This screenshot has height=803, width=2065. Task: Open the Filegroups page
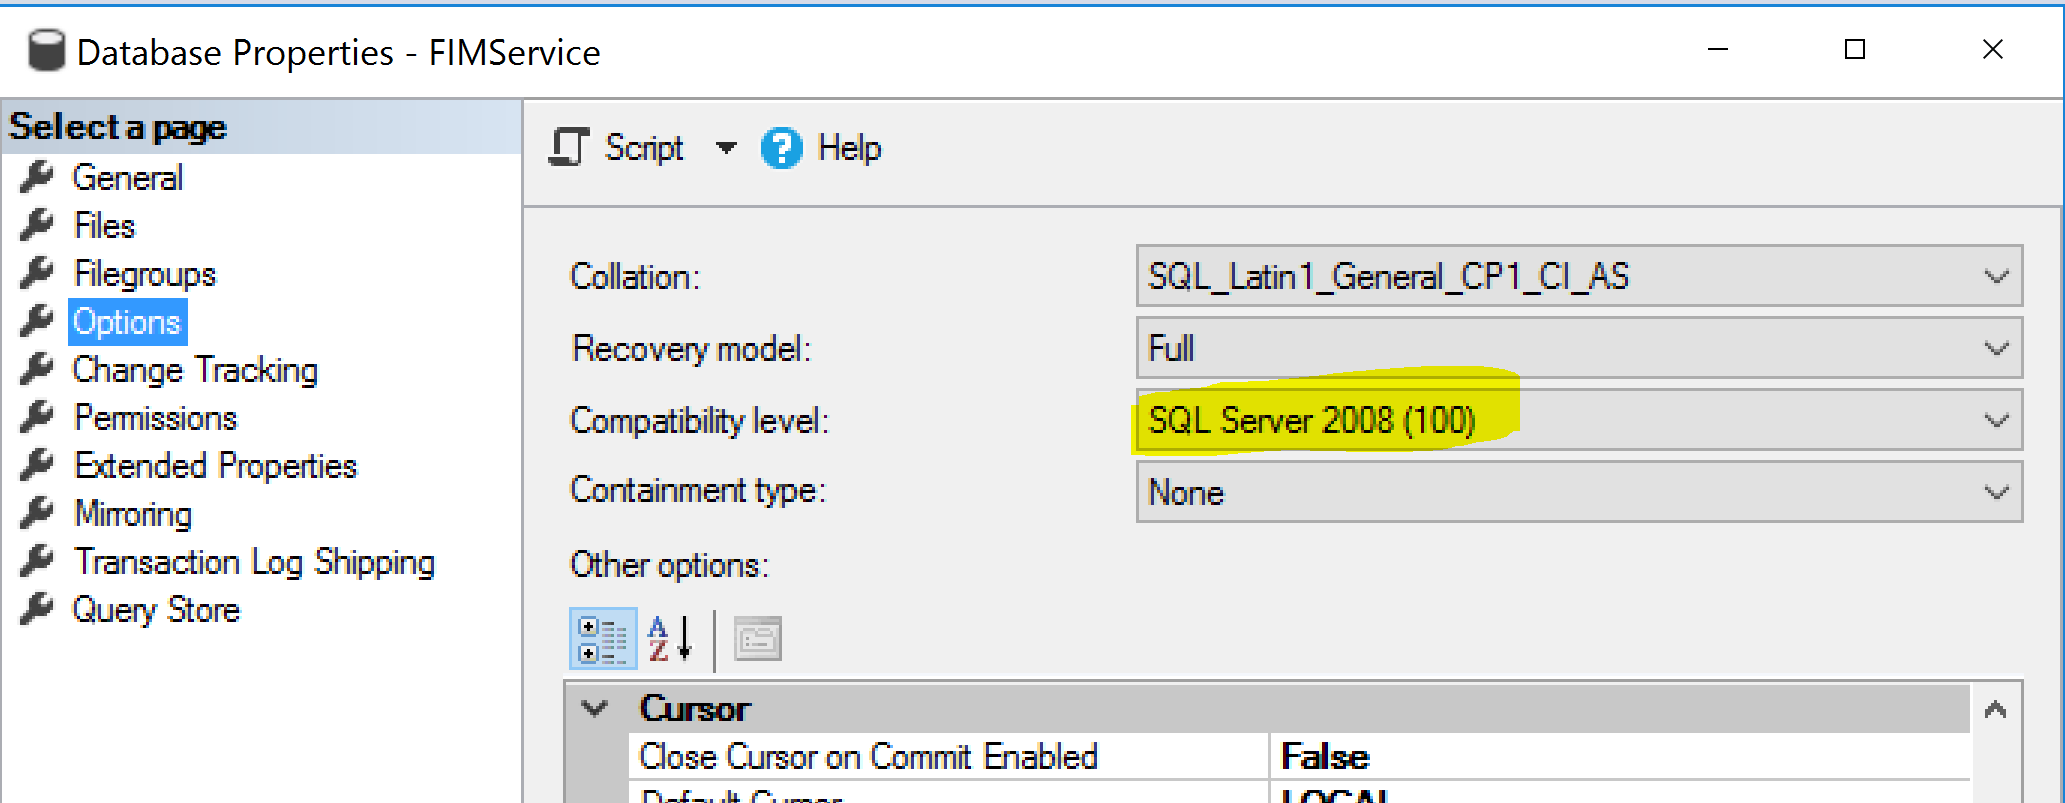point(145,274)
